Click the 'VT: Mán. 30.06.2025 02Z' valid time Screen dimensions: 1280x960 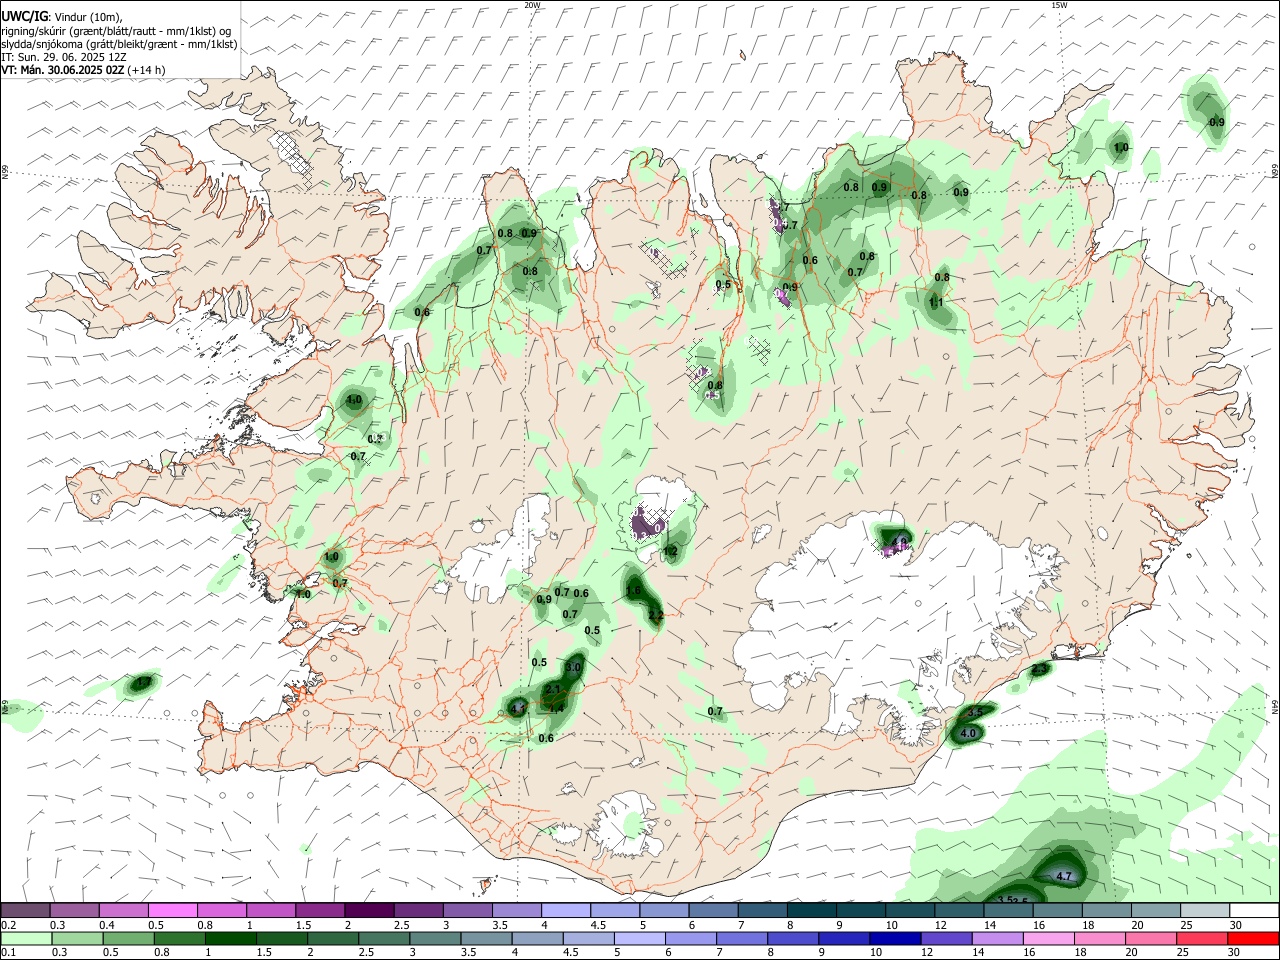tap(63, 70)
